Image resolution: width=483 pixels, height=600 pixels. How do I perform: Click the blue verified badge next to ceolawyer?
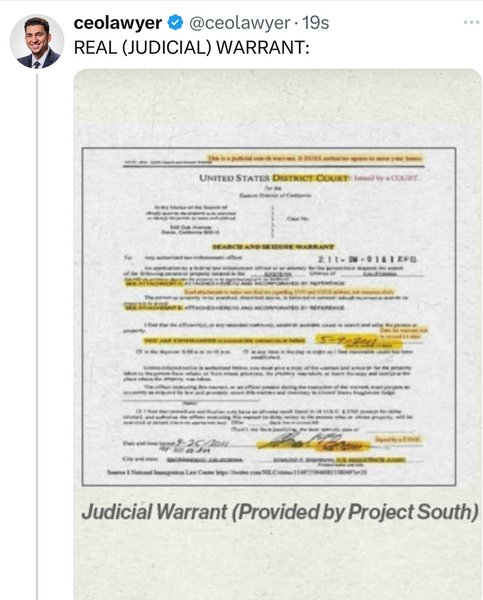coord(175,23)
